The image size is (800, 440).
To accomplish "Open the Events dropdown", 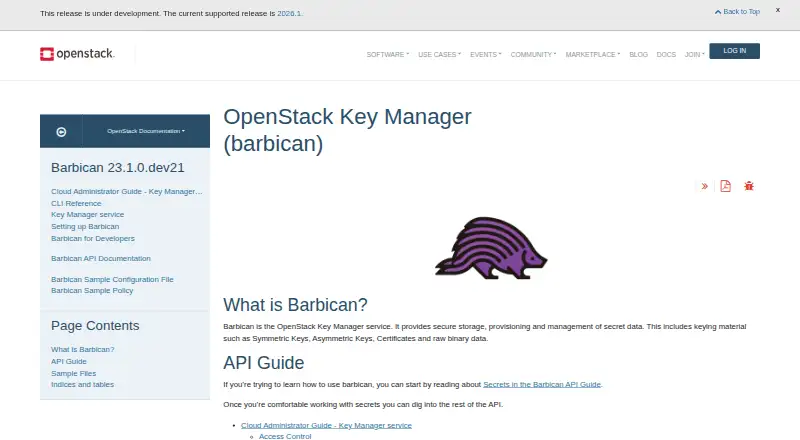I will point(486,55).
